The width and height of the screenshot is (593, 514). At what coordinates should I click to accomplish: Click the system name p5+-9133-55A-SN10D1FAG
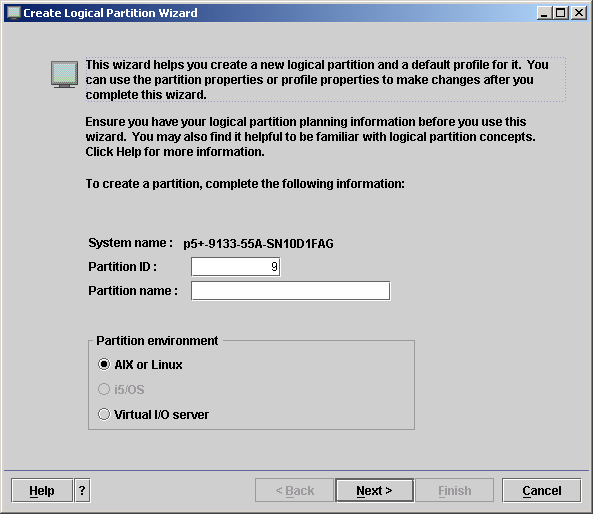coord(258,244)
